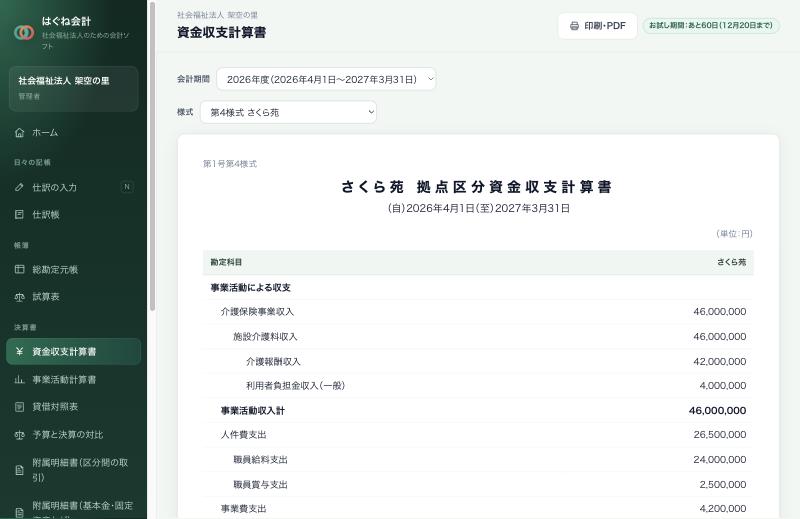Image resolution: width=800 pixels, height=519 pixels.
Task: Click the 介護報酬収入 row label
Action: pos(273,361)
